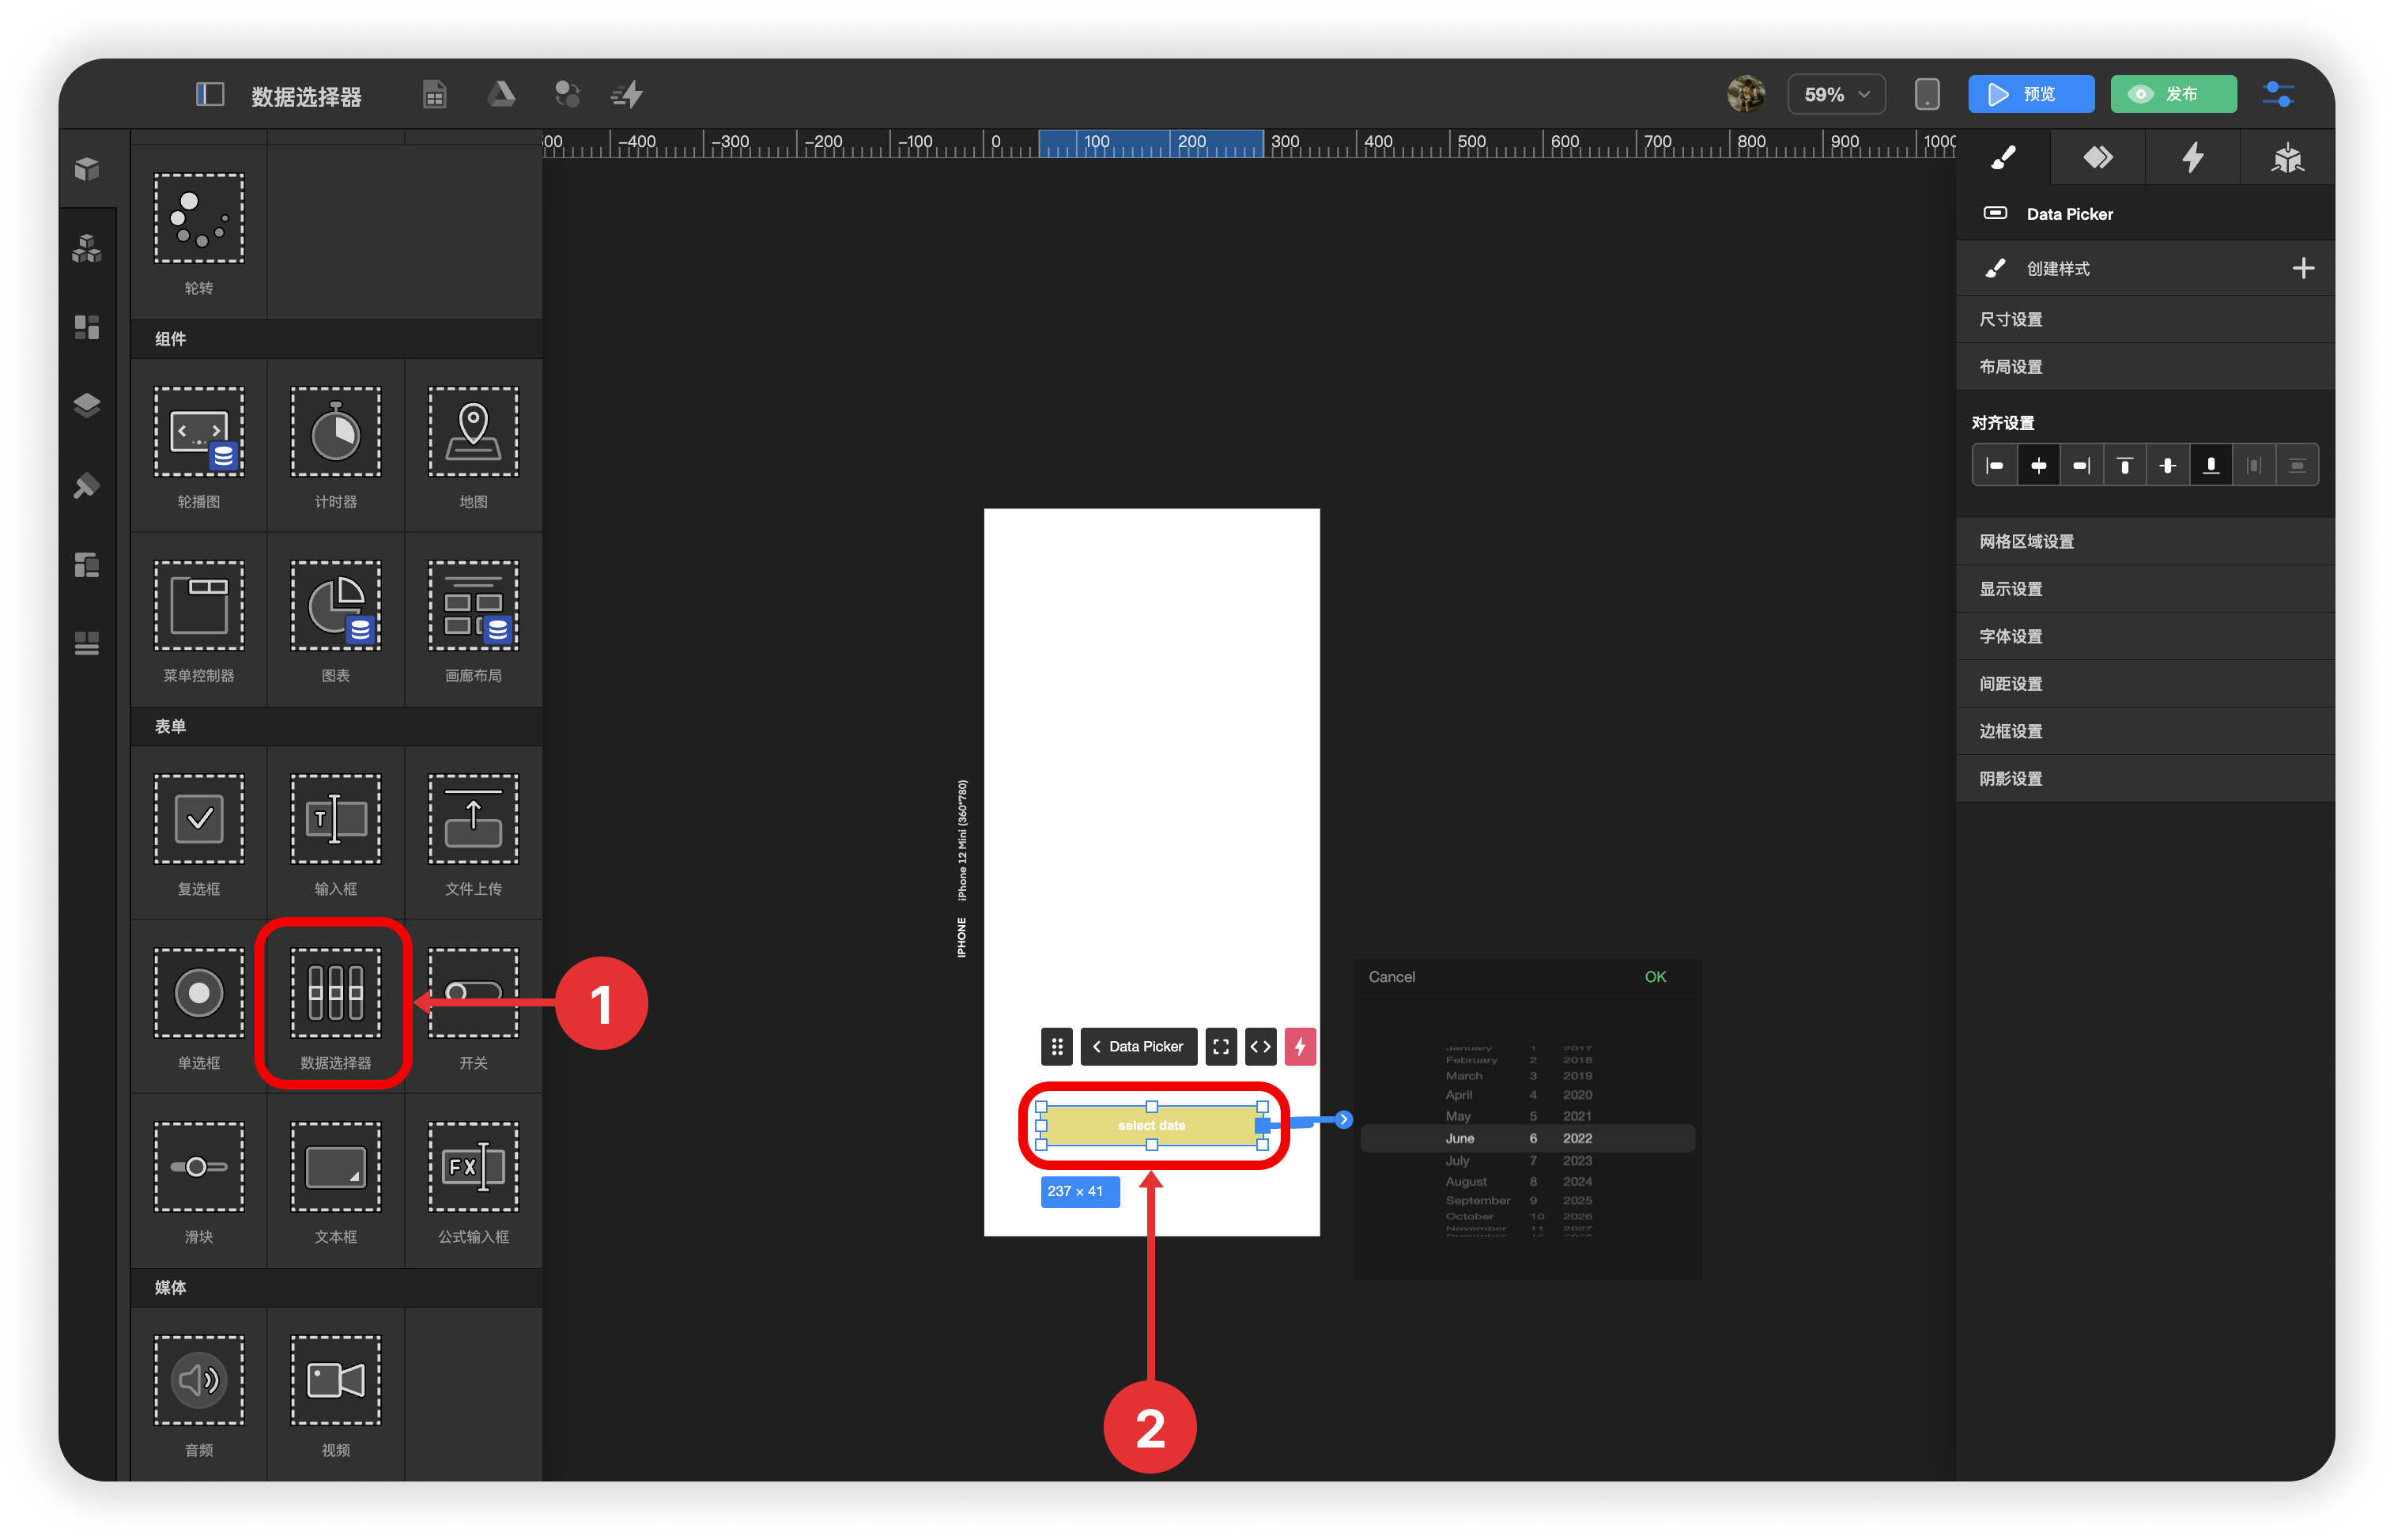Open the 59% zoom dropdown

click(1835, 95)
